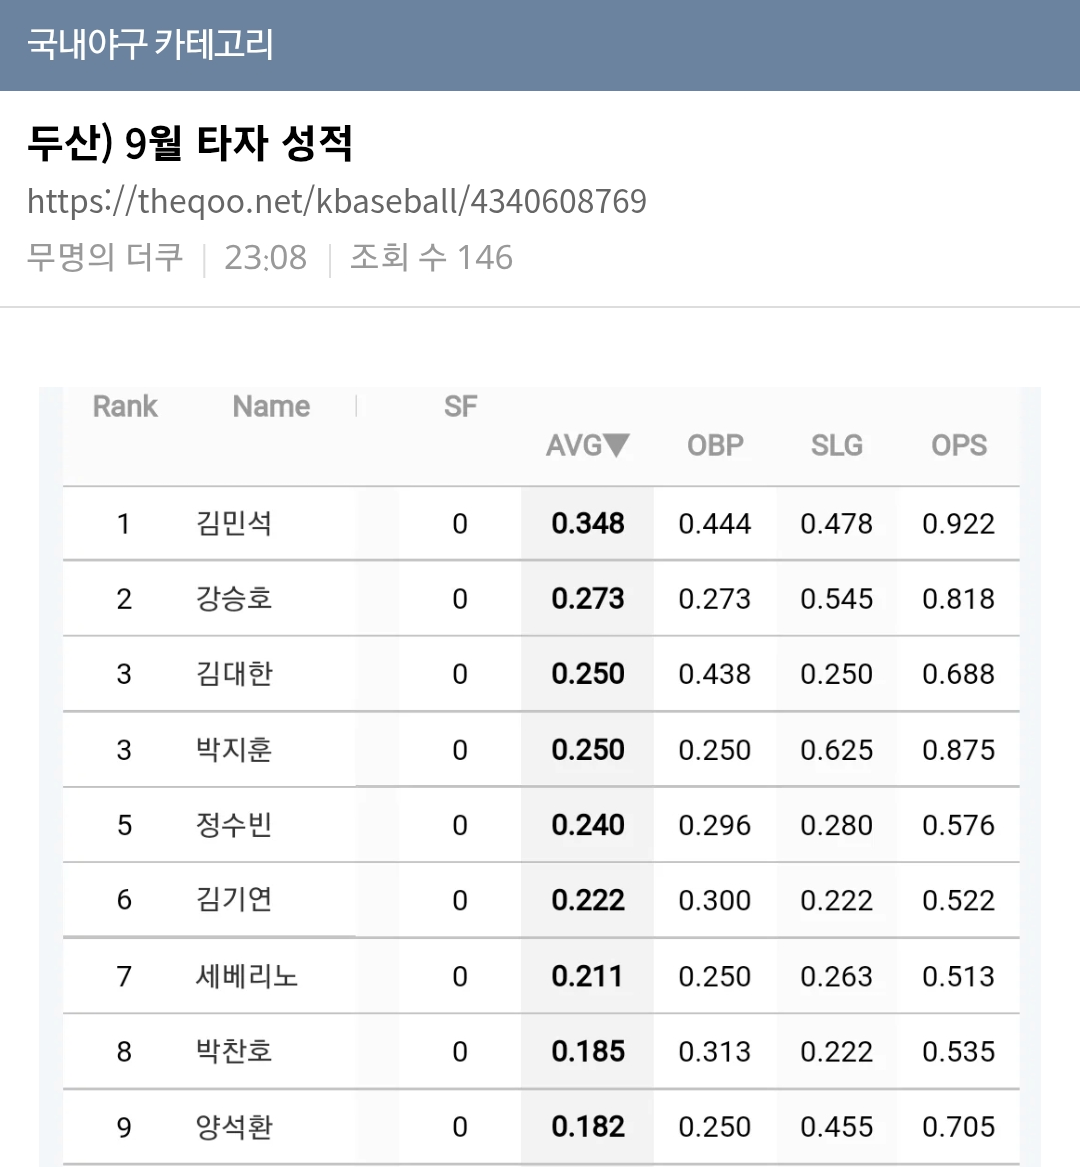Select player 김대한 name
This screenshot has height=1167, width=1080.
pos(234,674)
